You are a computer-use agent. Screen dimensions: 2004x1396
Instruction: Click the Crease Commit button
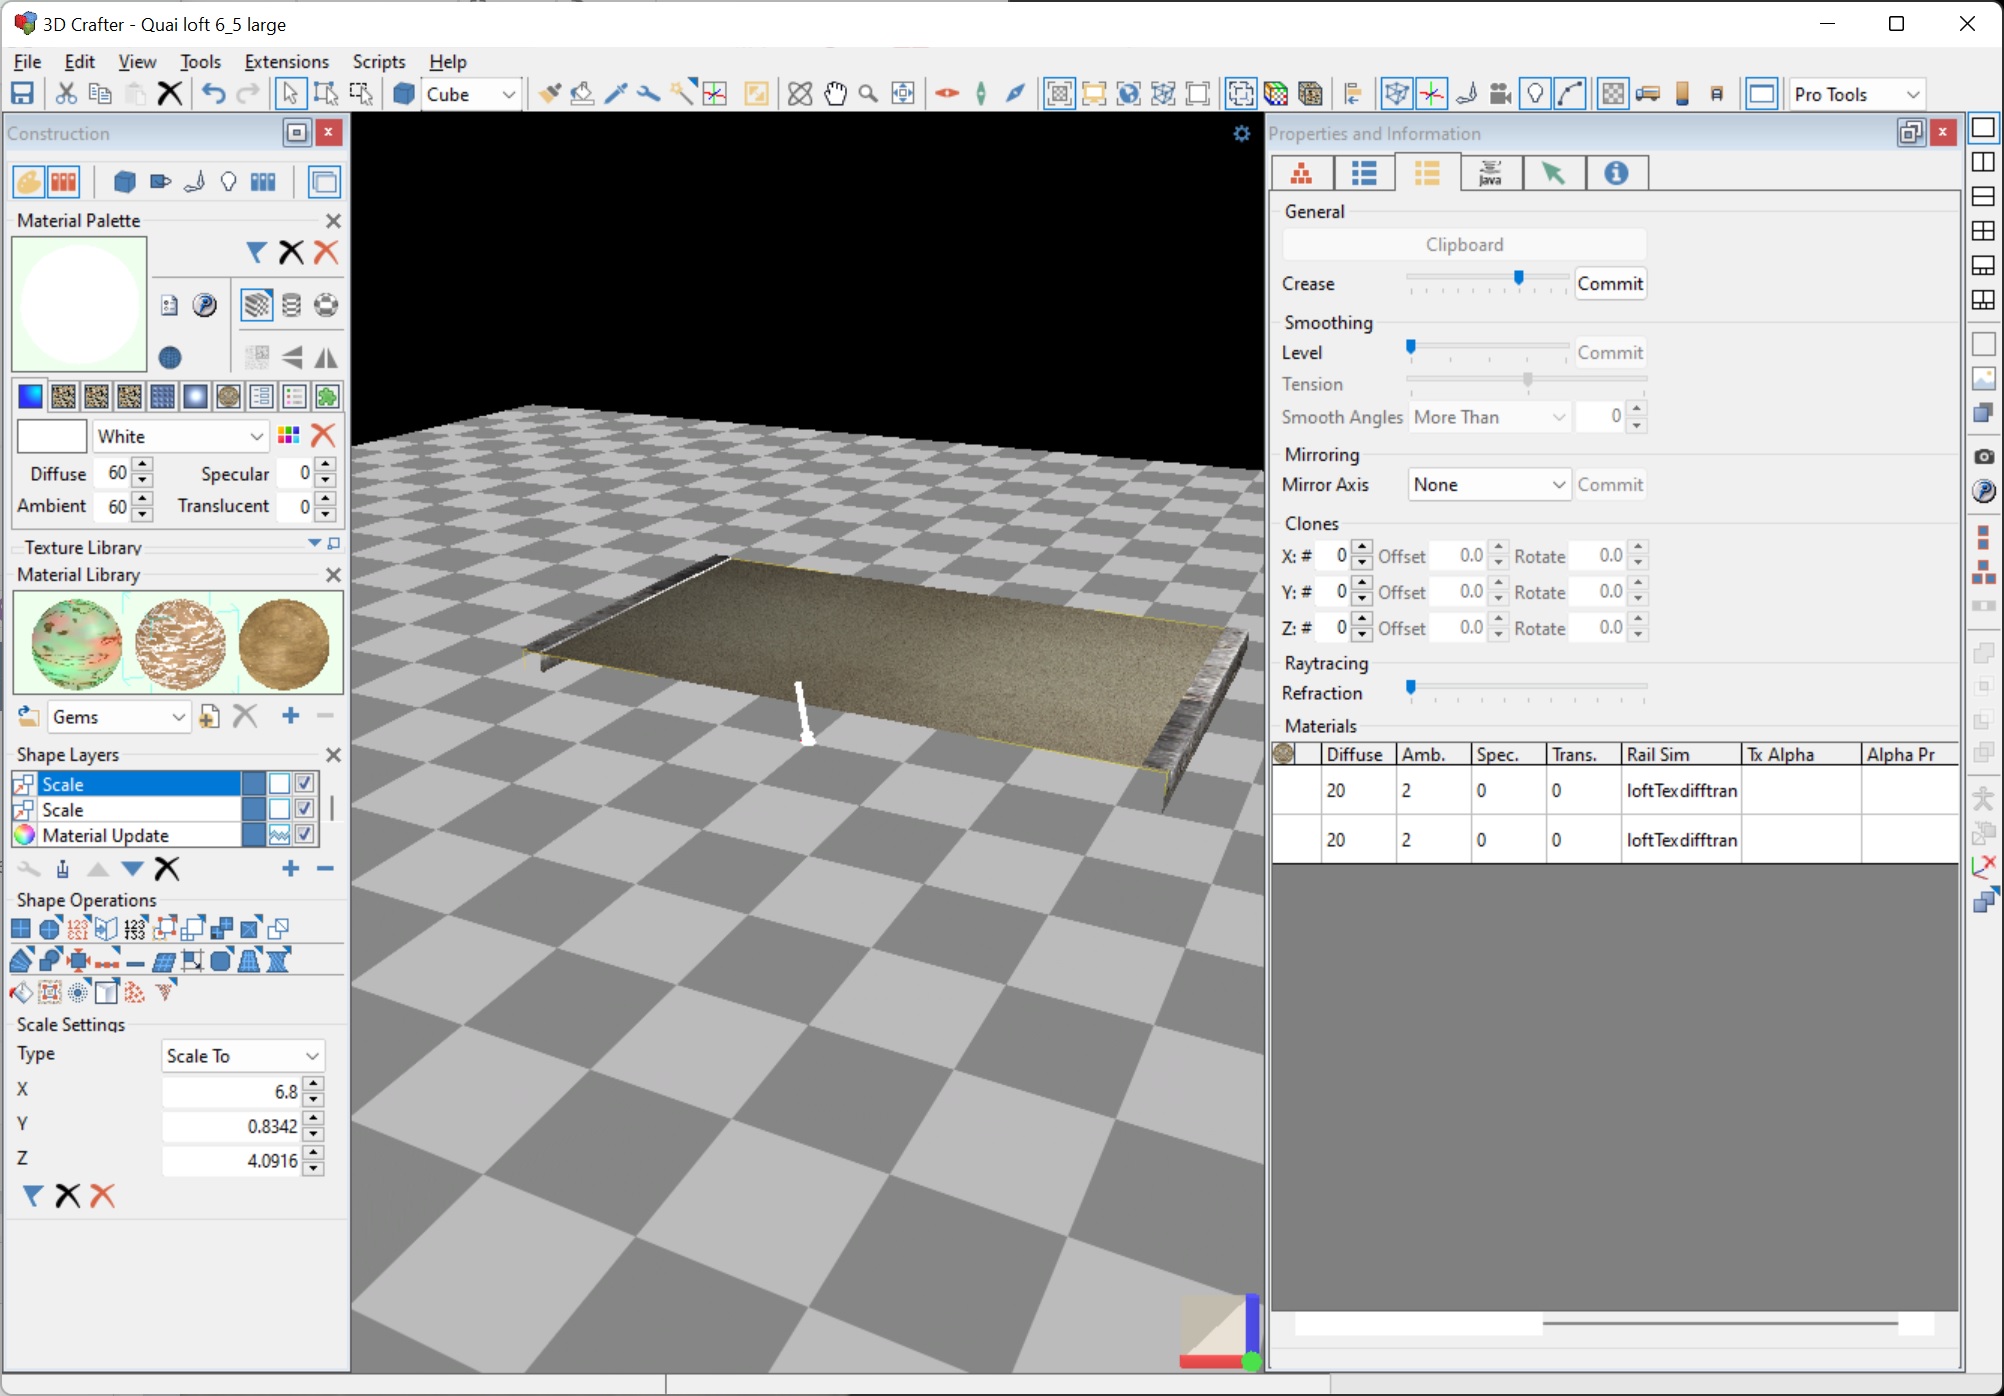pyautogui.click(x=1609, y=284)
